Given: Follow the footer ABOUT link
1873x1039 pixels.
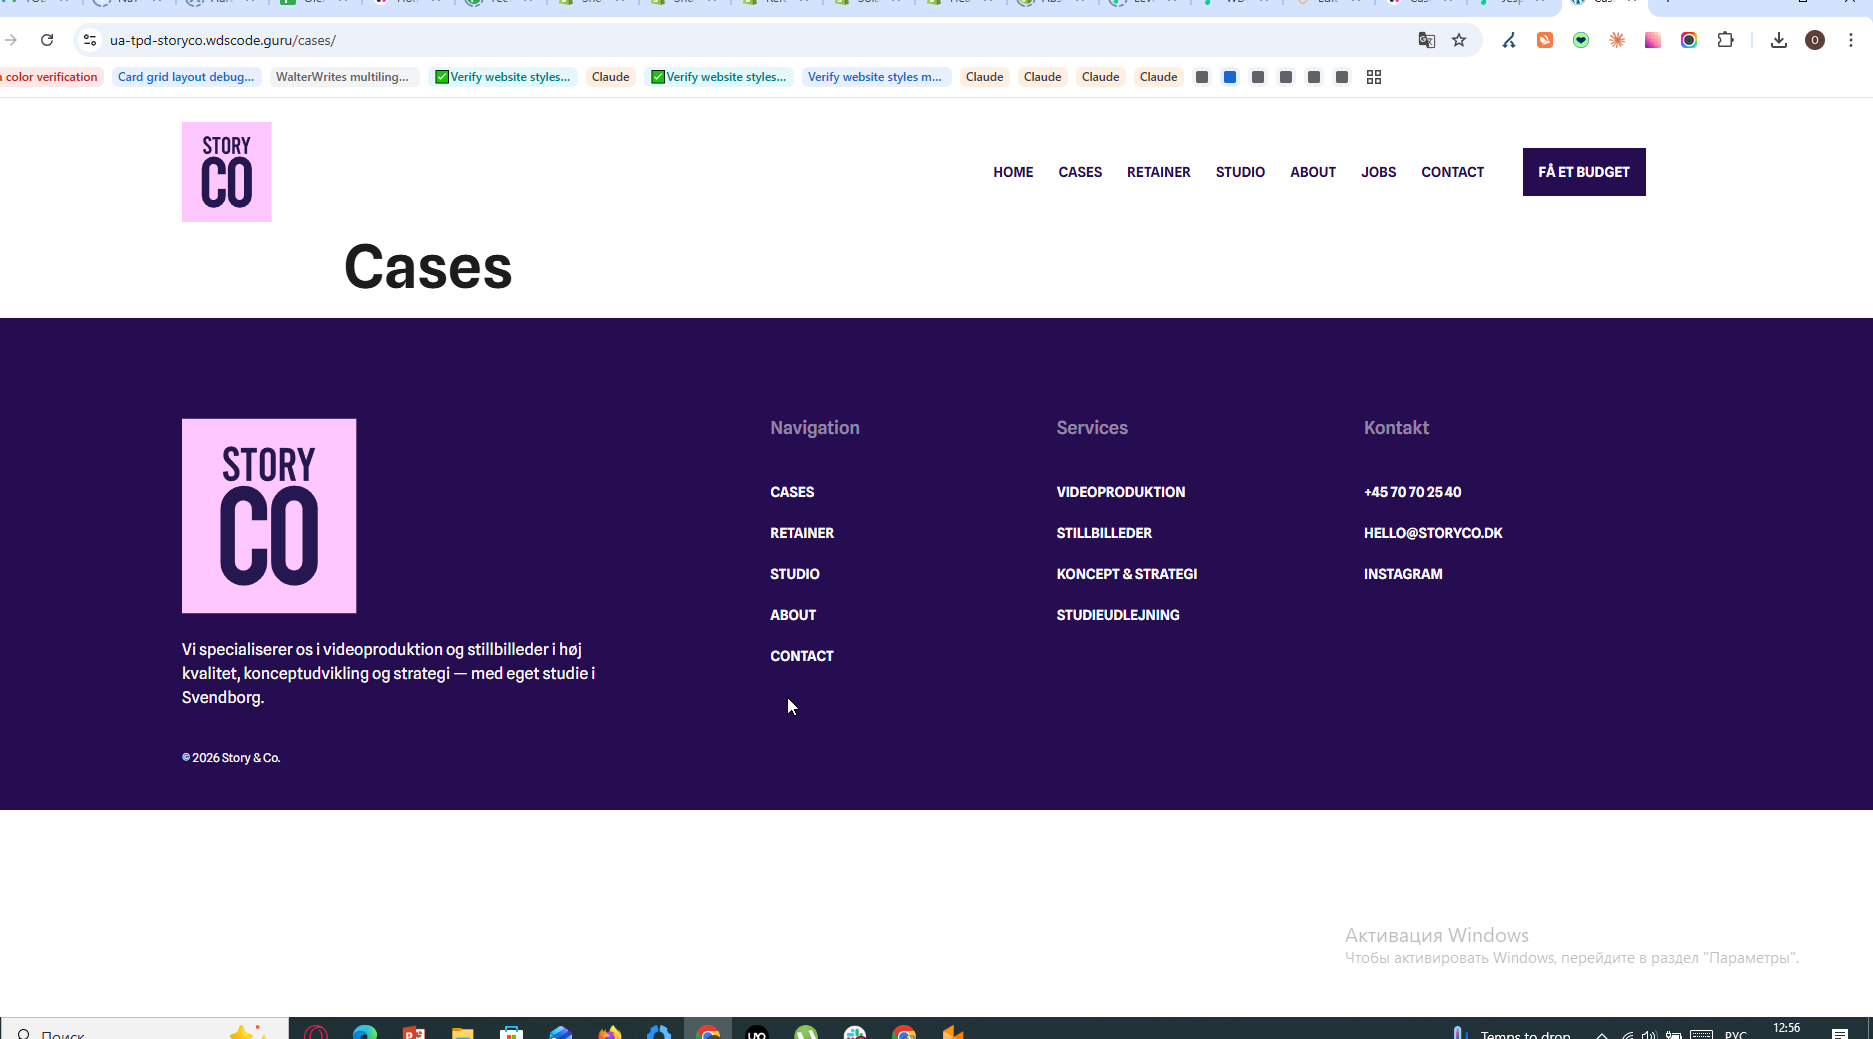Looking at the screenshot, I should 793,615.
